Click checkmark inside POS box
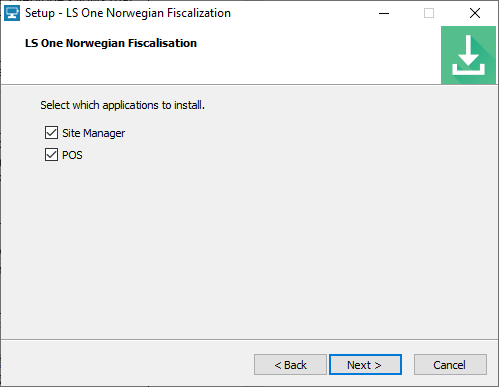The height and width of the screenshot is (387, 499). pos(51,155)
